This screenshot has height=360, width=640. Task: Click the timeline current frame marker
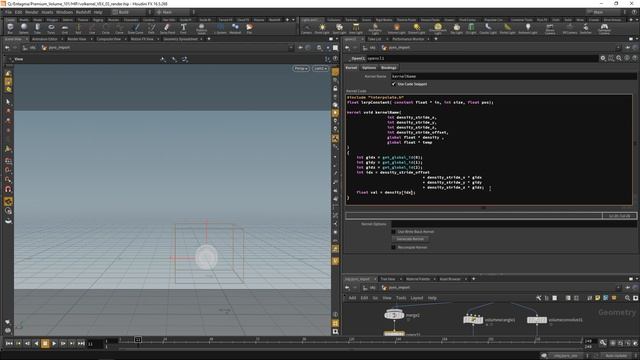tap(138, 340)
